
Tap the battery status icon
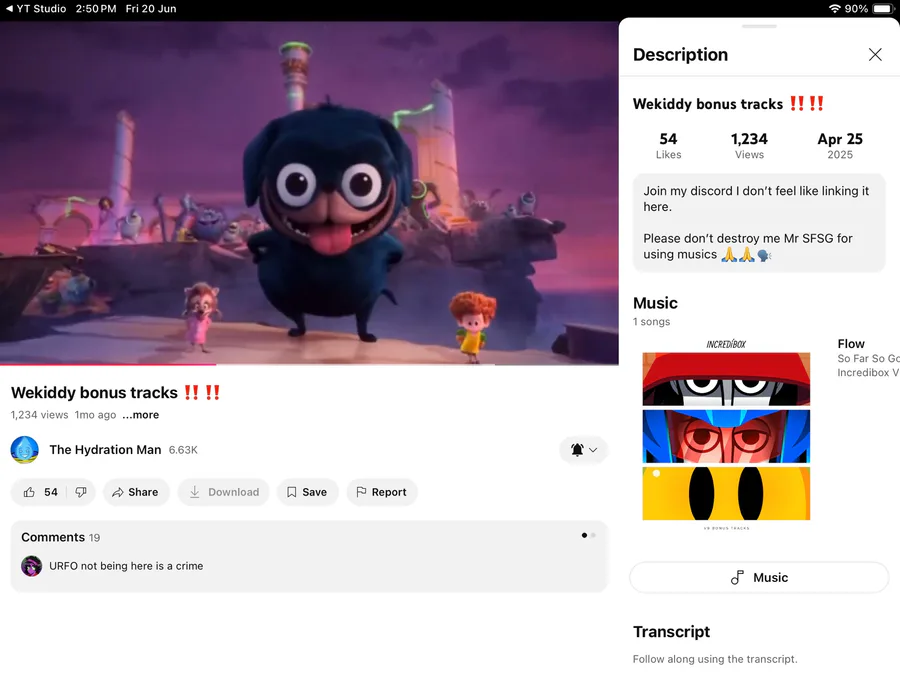click(x=883, y=9)
